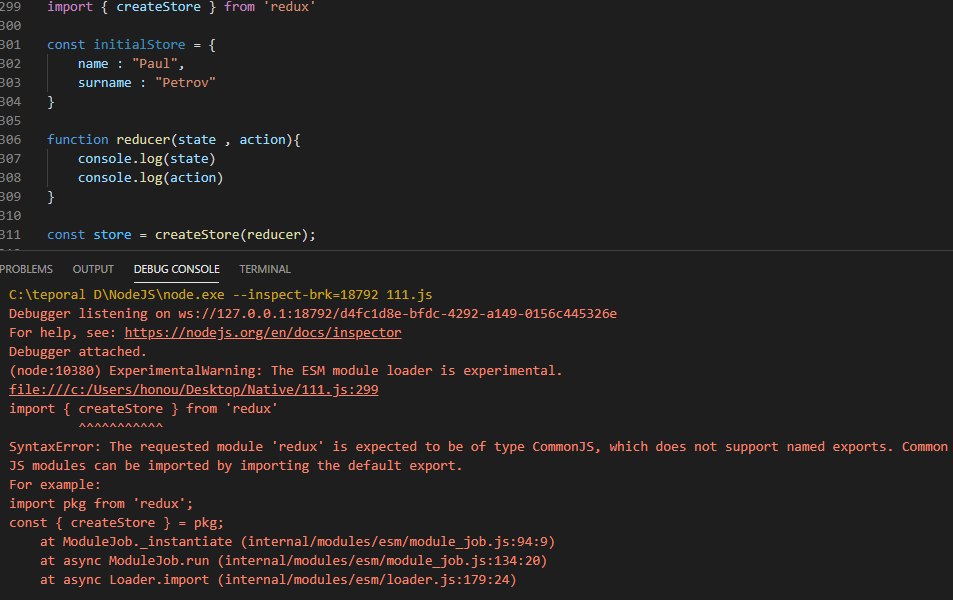Switch to the OUTPUT tab
Screen dimensions: 953x600
pyautogui.click(x=93, y=269)
